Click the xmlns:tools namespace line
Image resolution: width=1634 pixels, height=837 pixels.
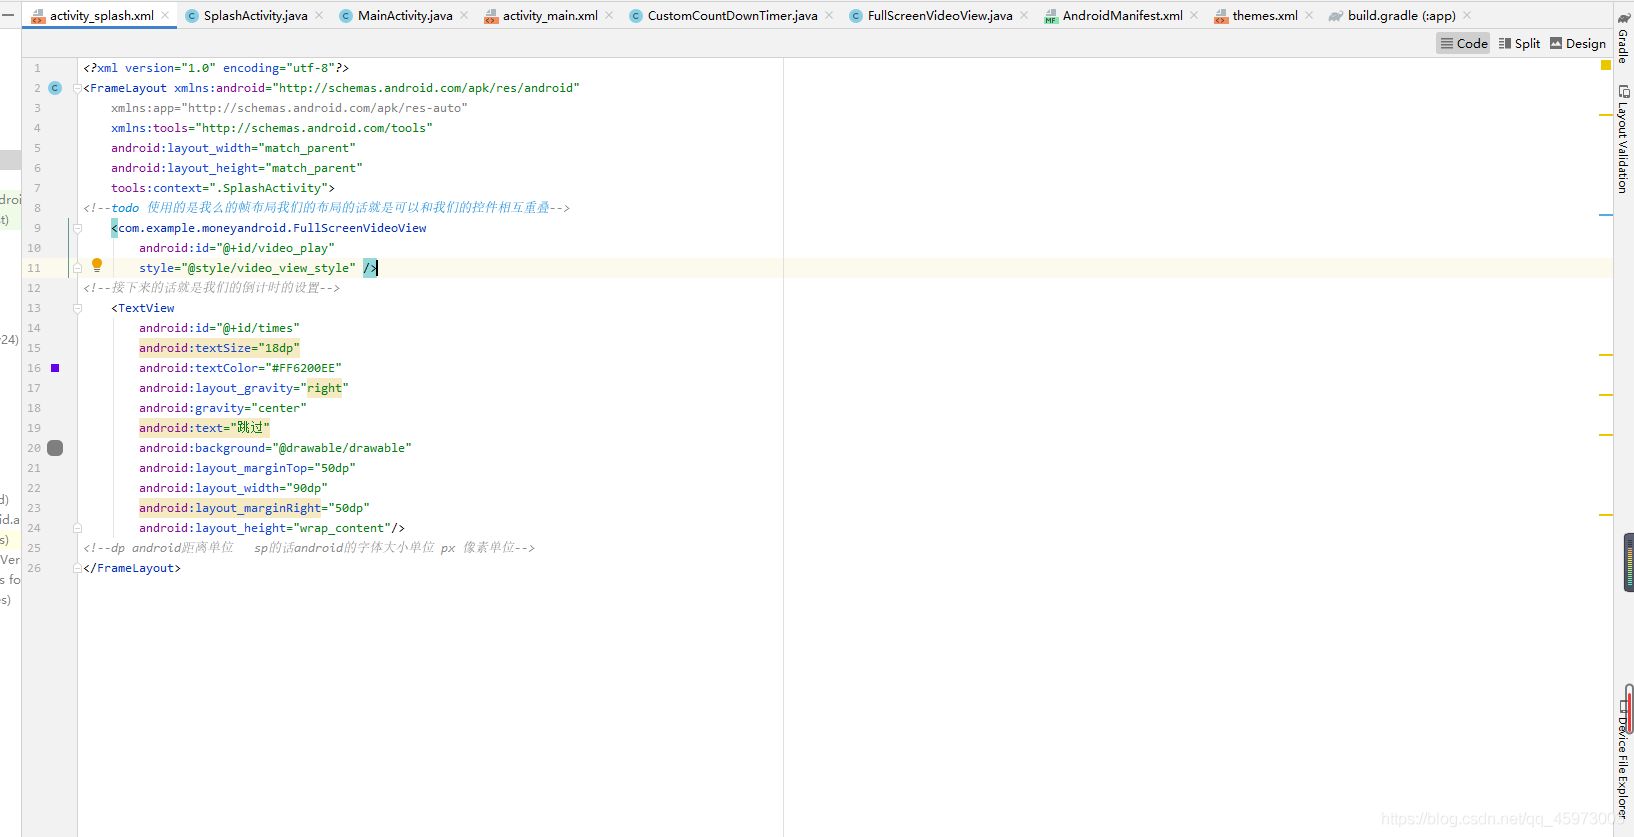(272, 128)
